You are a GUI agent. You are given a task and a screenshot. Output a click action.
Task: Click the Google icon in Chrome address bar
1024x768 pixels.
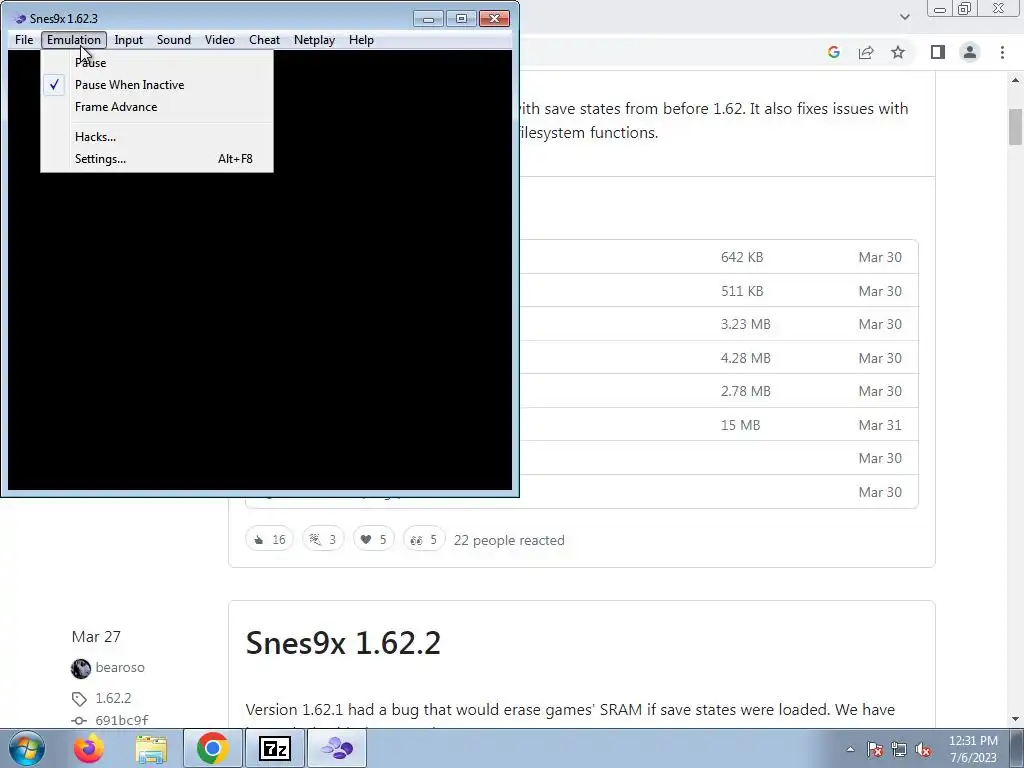[x=833, y=52]
